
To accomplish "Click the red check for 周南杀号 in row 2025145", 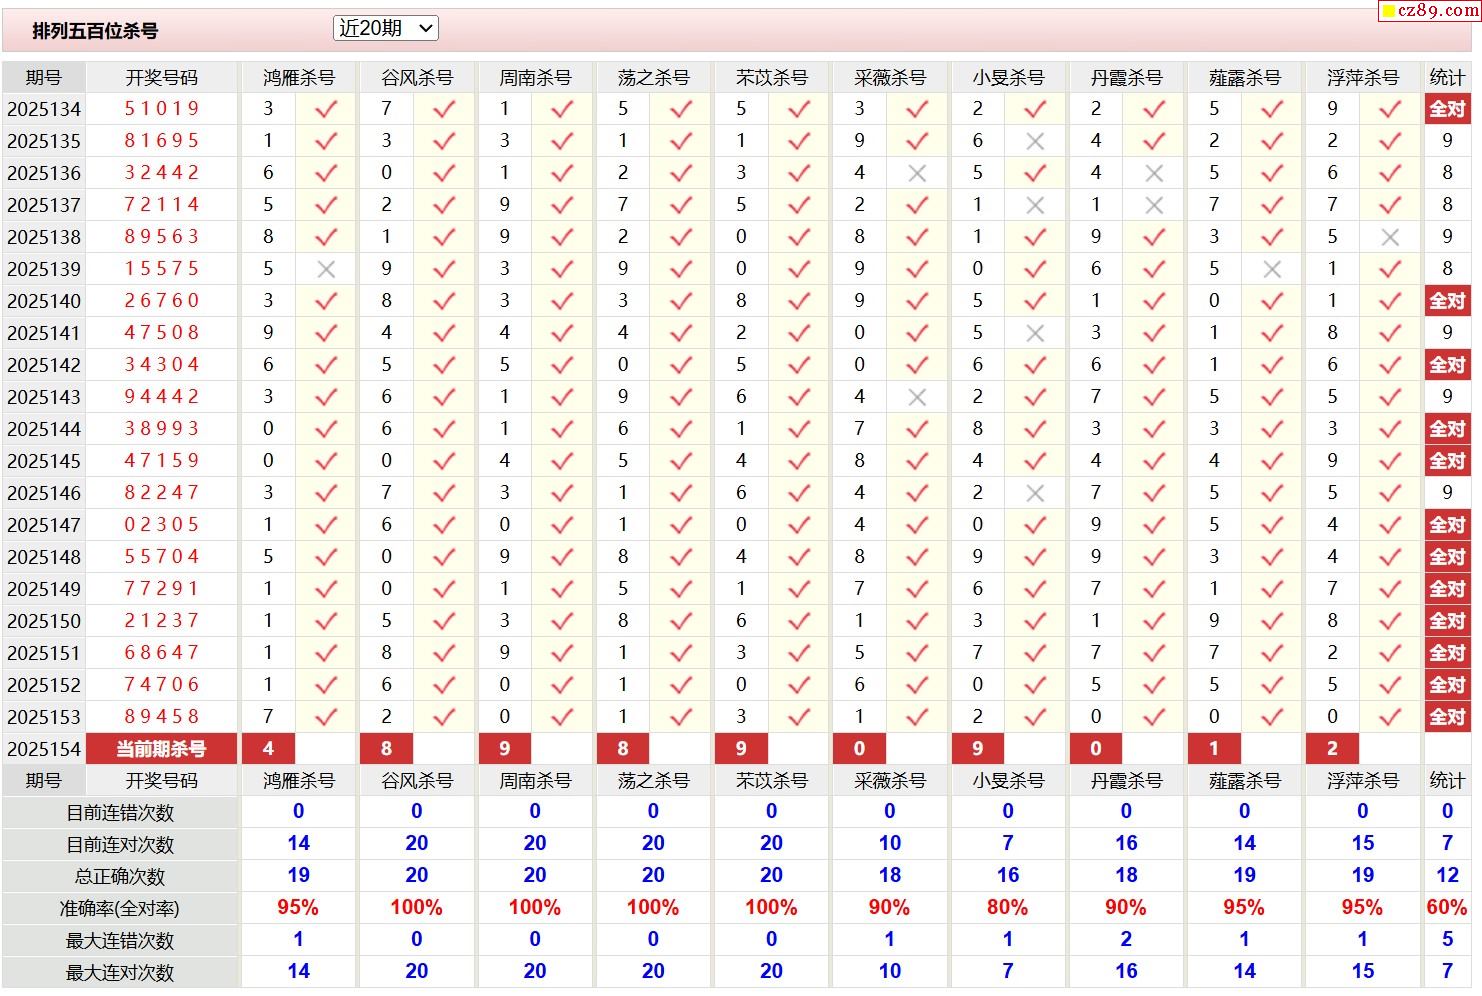I will 562,461.
